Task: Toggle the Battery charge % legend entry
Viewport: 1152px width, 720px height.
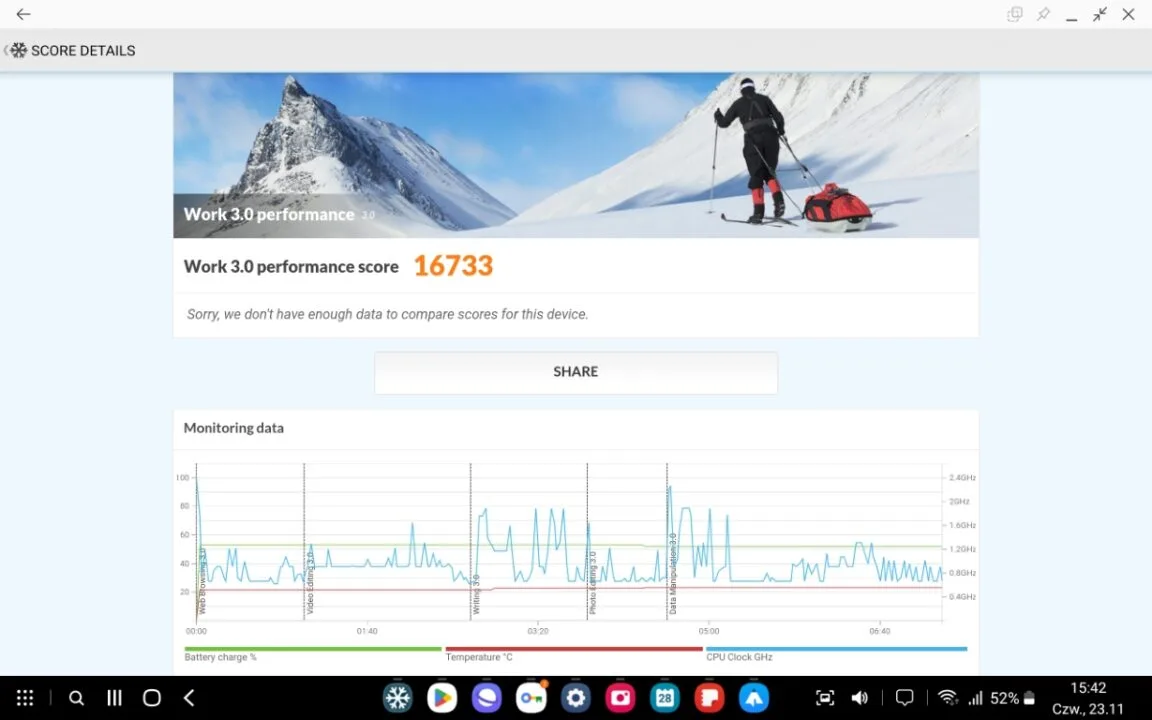Action: 221,657
